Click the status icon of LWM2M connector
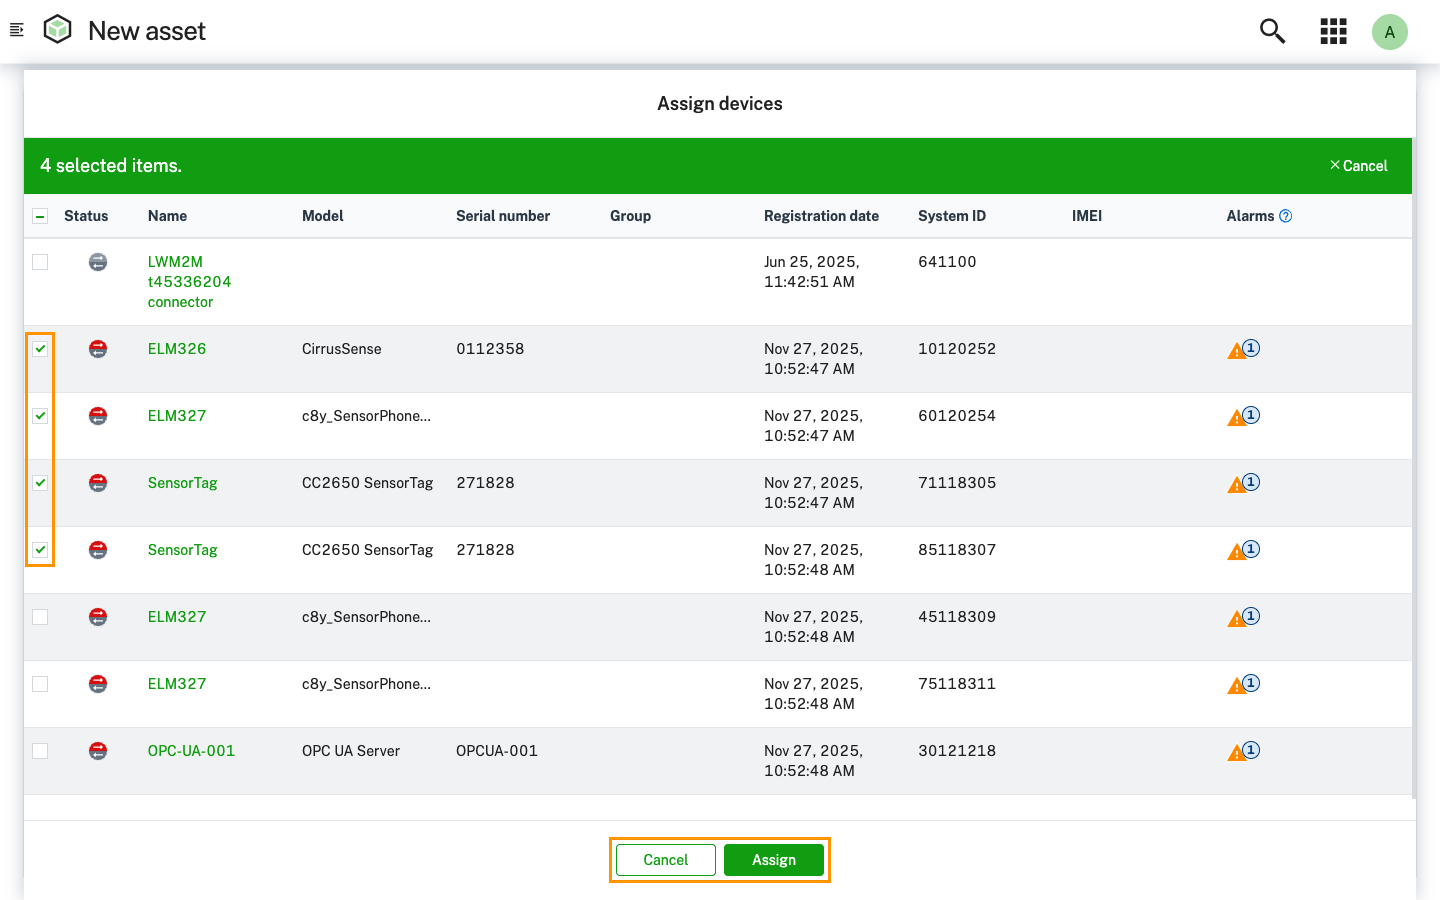Image resolution: width=1440 pixels, height=900 pixels. [x=97, y=262]
